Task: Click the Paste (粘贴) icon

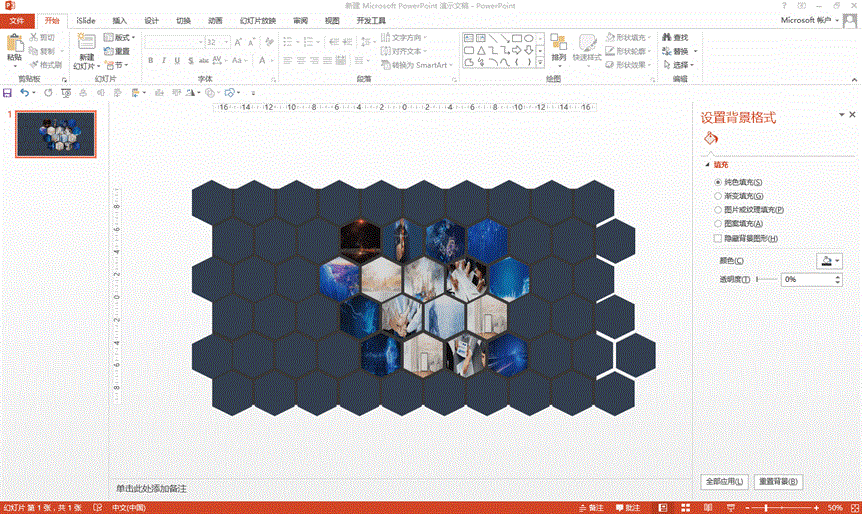Action: pyautogui.click(x=14, y=43)
